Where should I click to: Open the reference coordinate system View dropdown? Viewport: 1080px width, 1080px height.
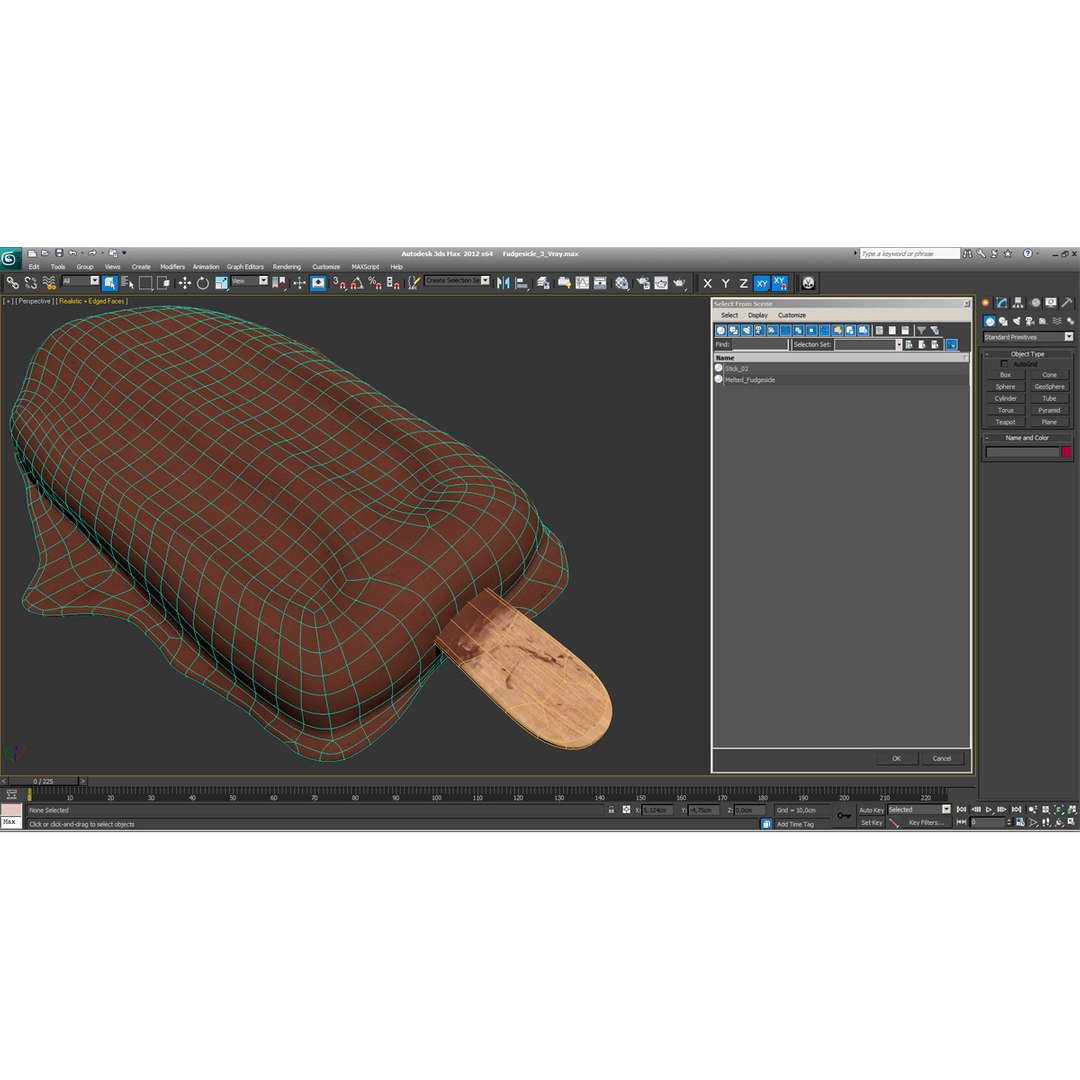(x=249, y=281)
